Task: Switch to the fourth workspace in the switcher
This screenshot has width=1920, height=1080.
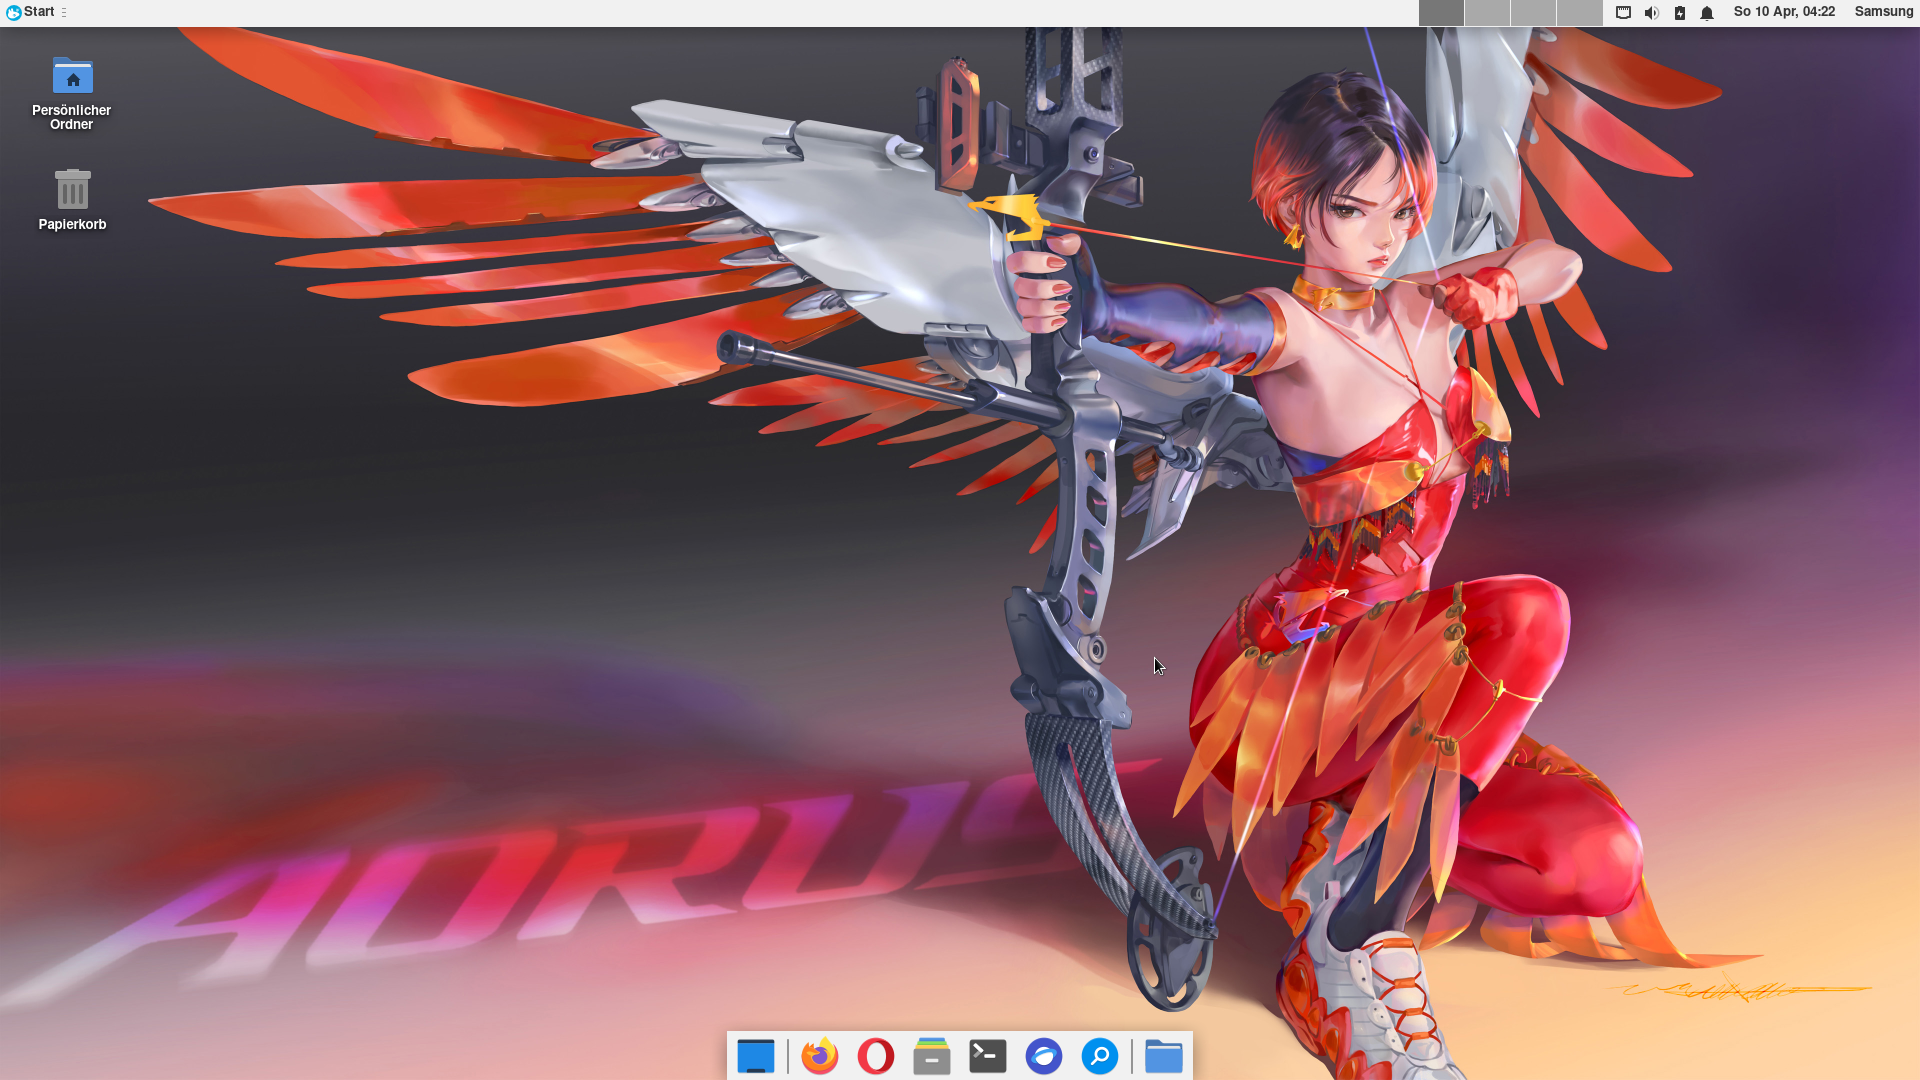Action: (x=1579, y=13)
